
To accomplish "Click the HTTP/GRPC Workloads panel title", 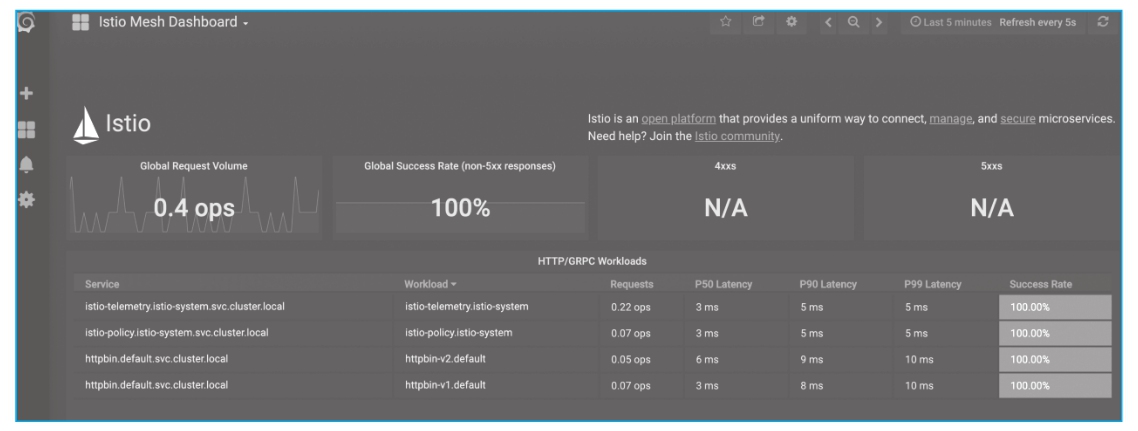I will point(590,261).
